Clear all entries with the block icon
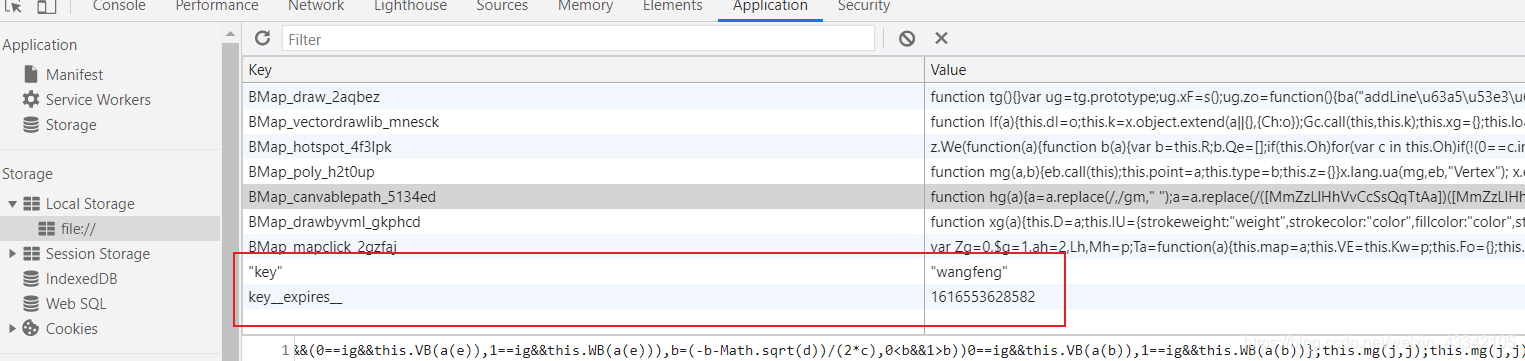This screenshot has height=361, width=1525. point(907,38)
